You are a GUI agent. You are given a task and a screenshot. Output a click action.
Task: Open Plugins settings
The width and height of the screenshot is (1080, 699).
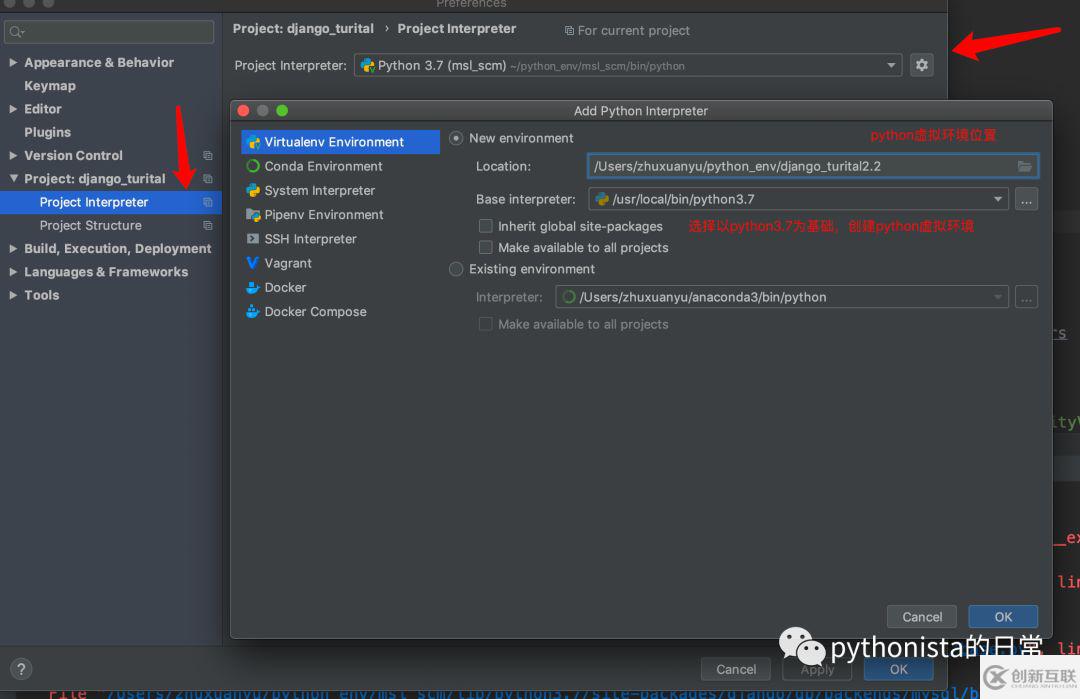coord(47,132)
